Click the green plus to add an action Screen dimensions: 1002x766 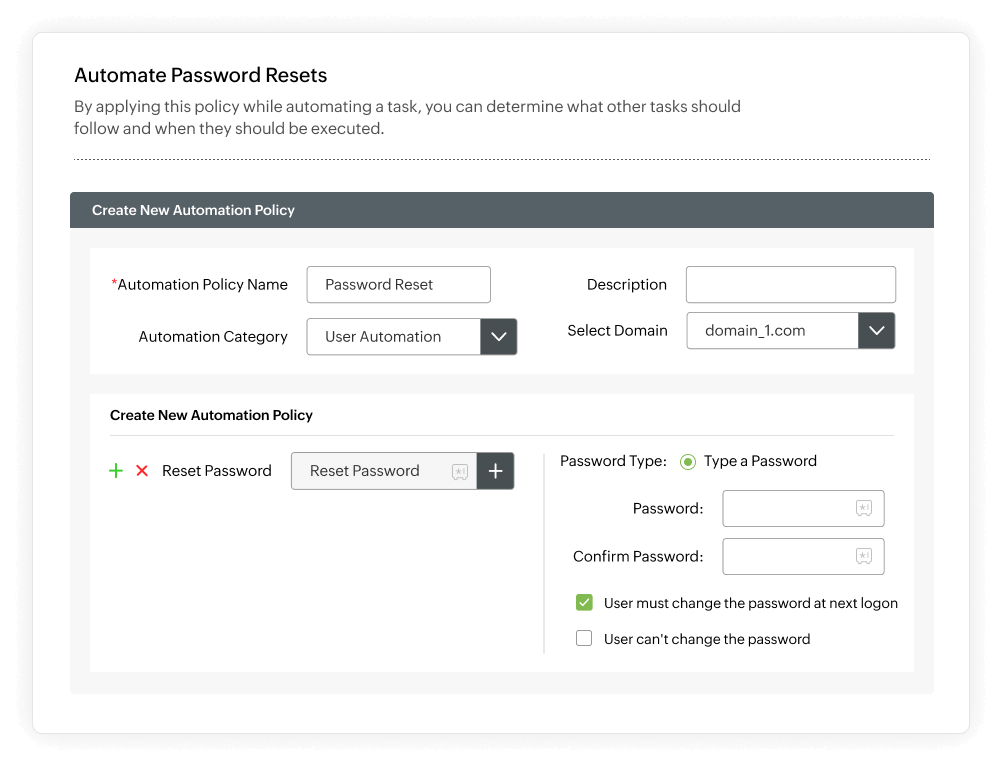[x=115, y=470]
